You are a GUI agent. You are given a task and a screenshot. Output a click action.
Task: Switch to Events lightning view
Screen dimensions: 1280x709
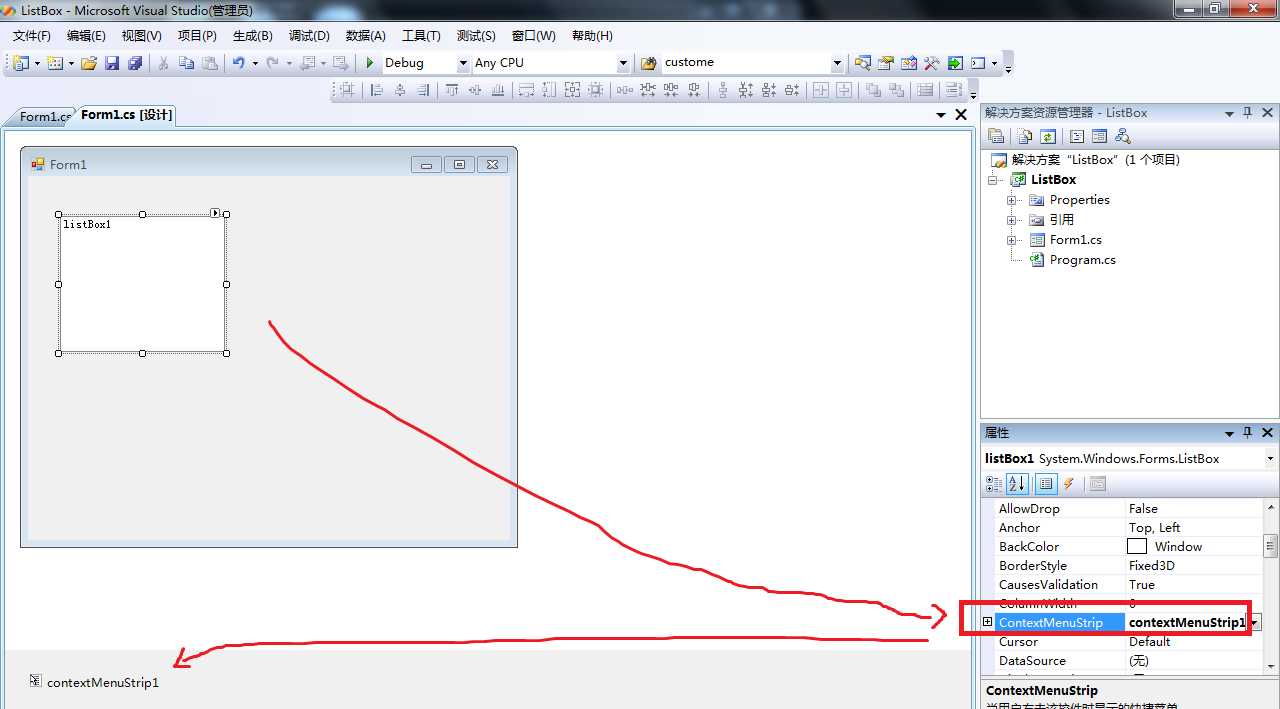(1069, 484)
